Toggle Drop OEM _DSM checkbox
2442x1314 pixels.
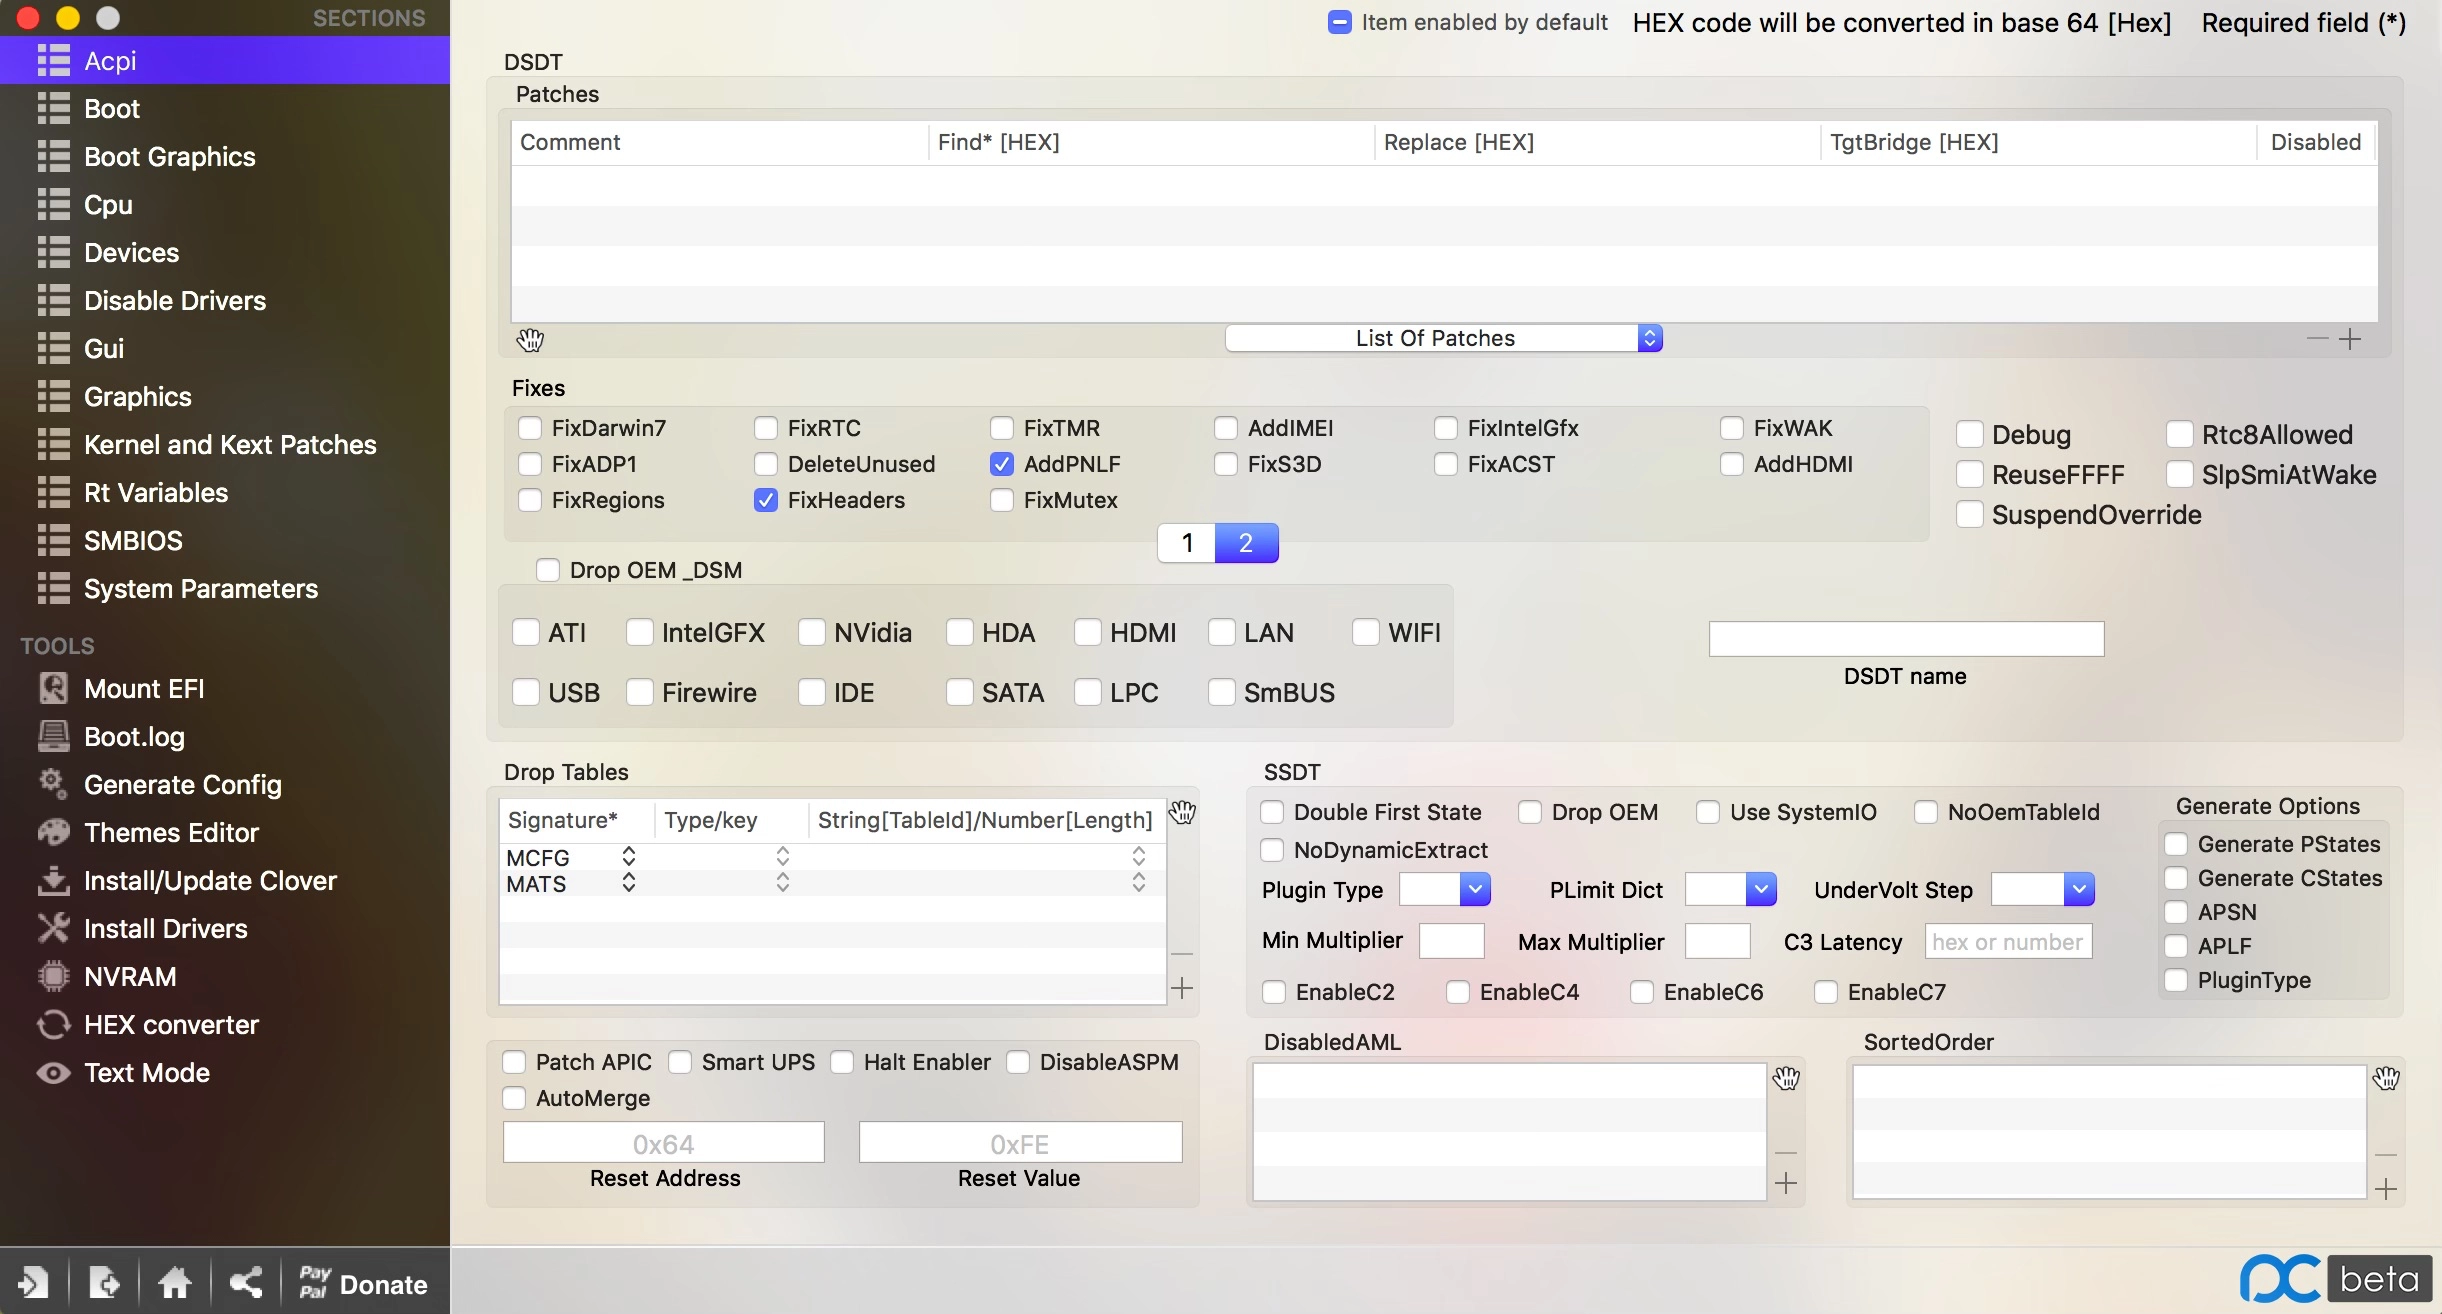[548, 570]
